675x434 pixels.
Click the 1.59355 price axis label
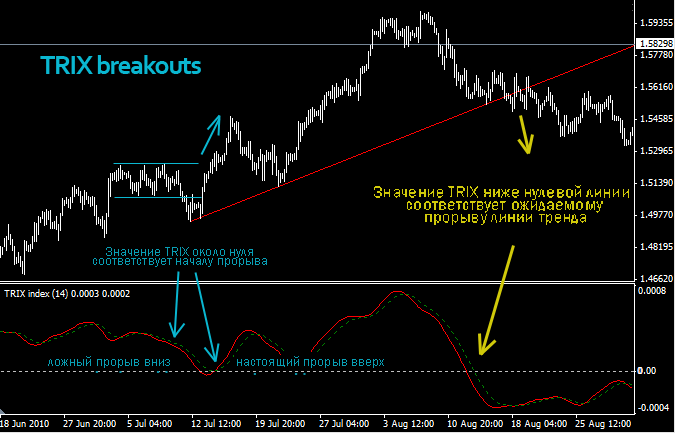[x=656, y=23]
